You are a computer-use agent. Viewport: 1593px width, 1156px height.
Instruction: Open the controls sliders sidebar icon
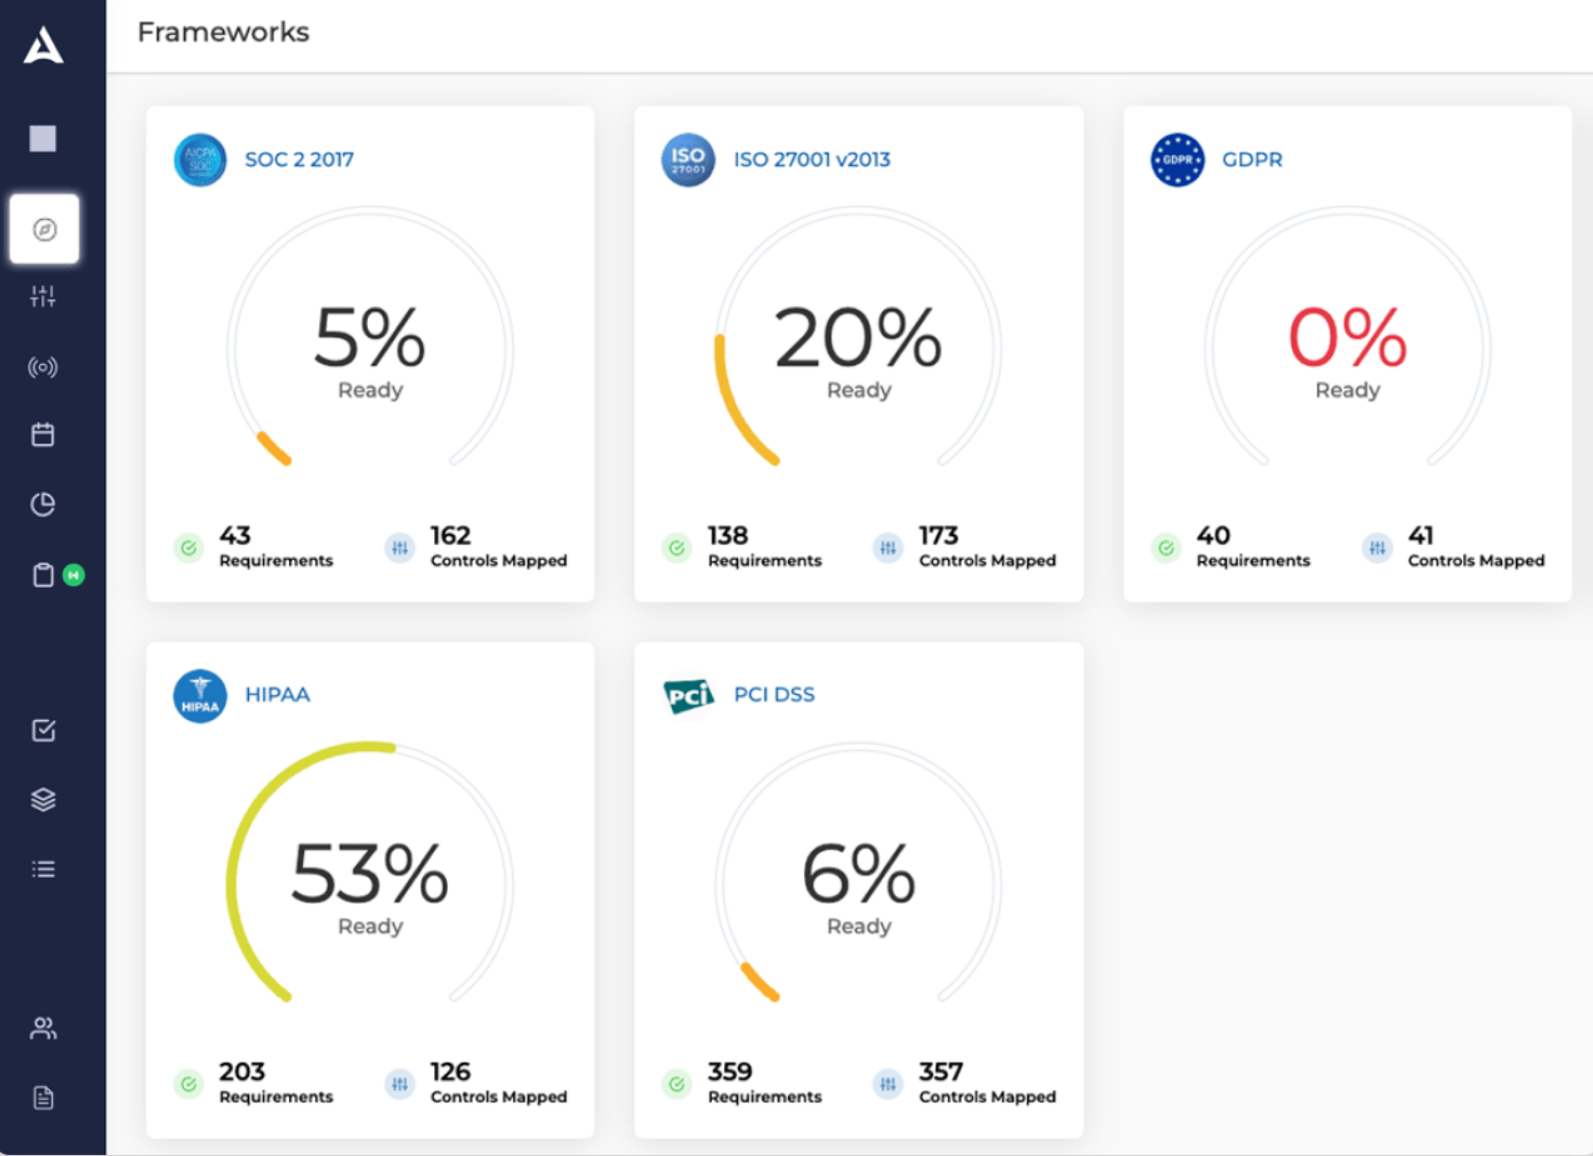coord(43,296)
